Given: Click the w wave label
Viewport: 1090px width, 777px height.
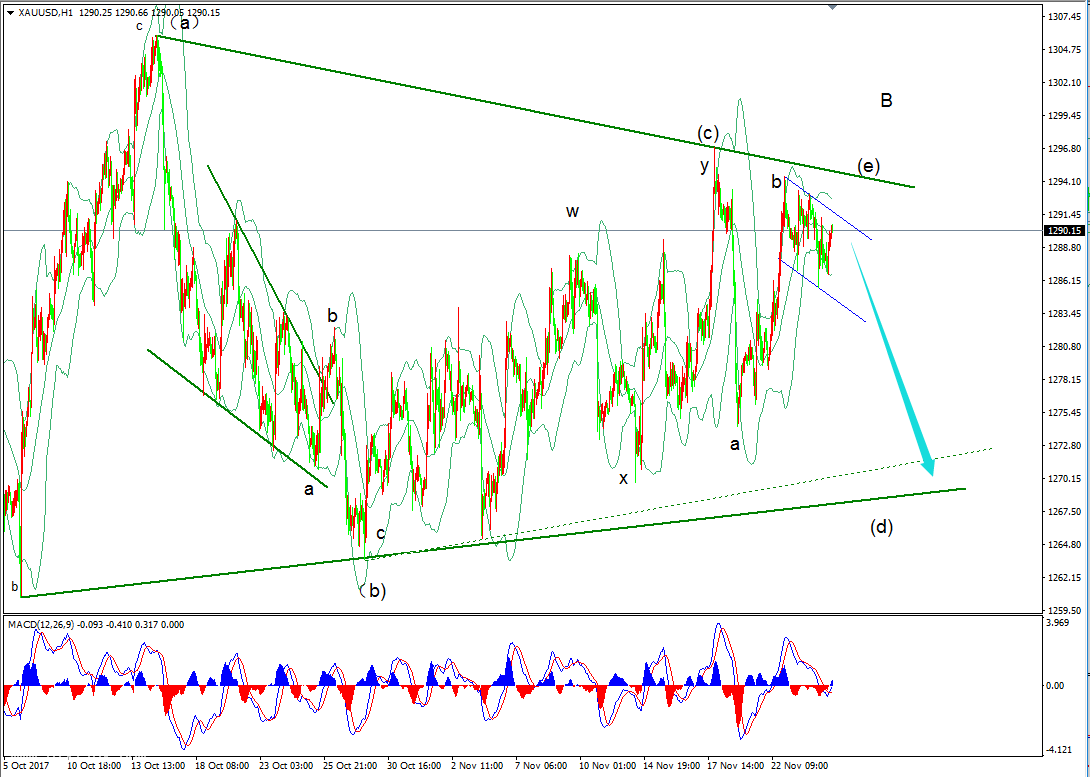Looking at the screenshot, I should click(x=572, y=211).
